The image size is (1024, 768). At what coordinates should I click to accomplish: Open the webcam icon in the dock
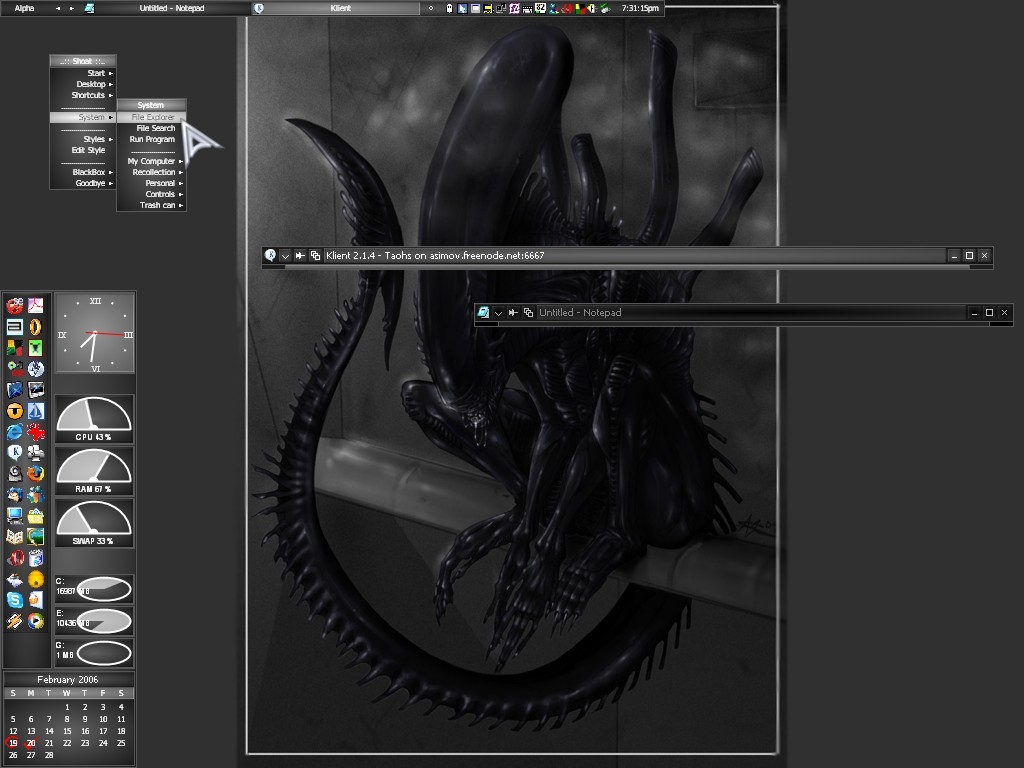pyautogui.click(x=14, y=473)
